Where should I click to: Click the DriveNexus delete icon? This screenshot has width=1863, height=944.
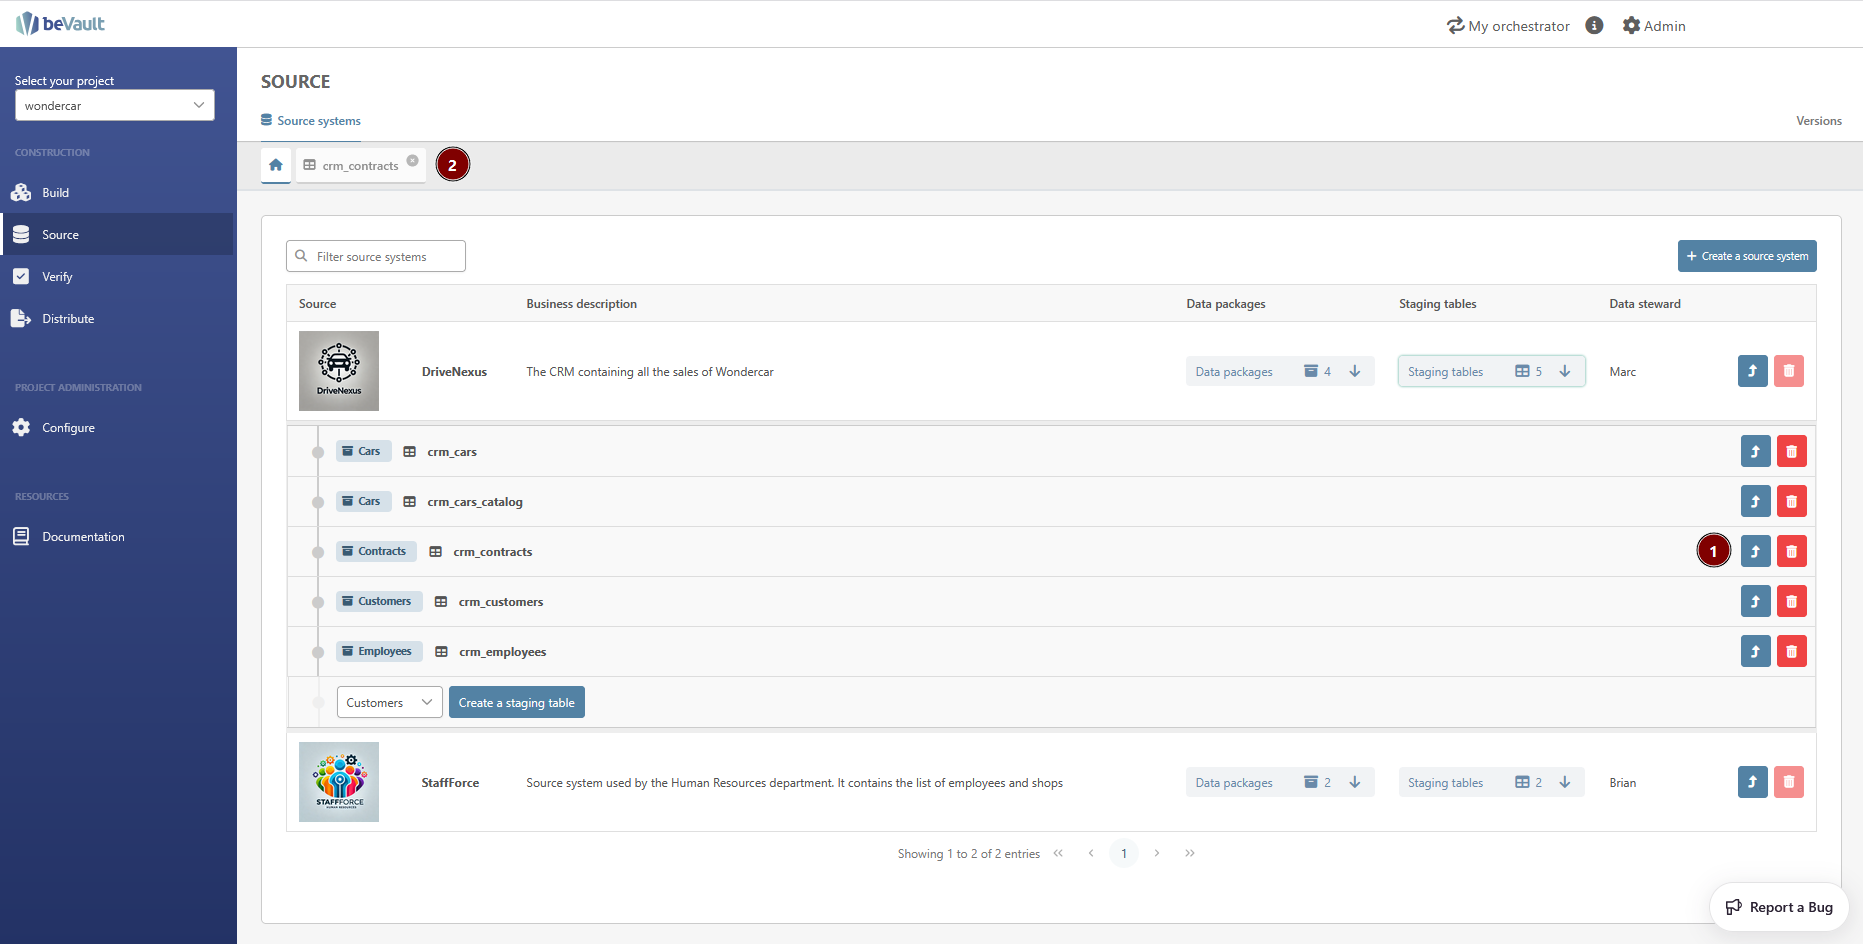pyautogui.click(x=1788, y=372)
